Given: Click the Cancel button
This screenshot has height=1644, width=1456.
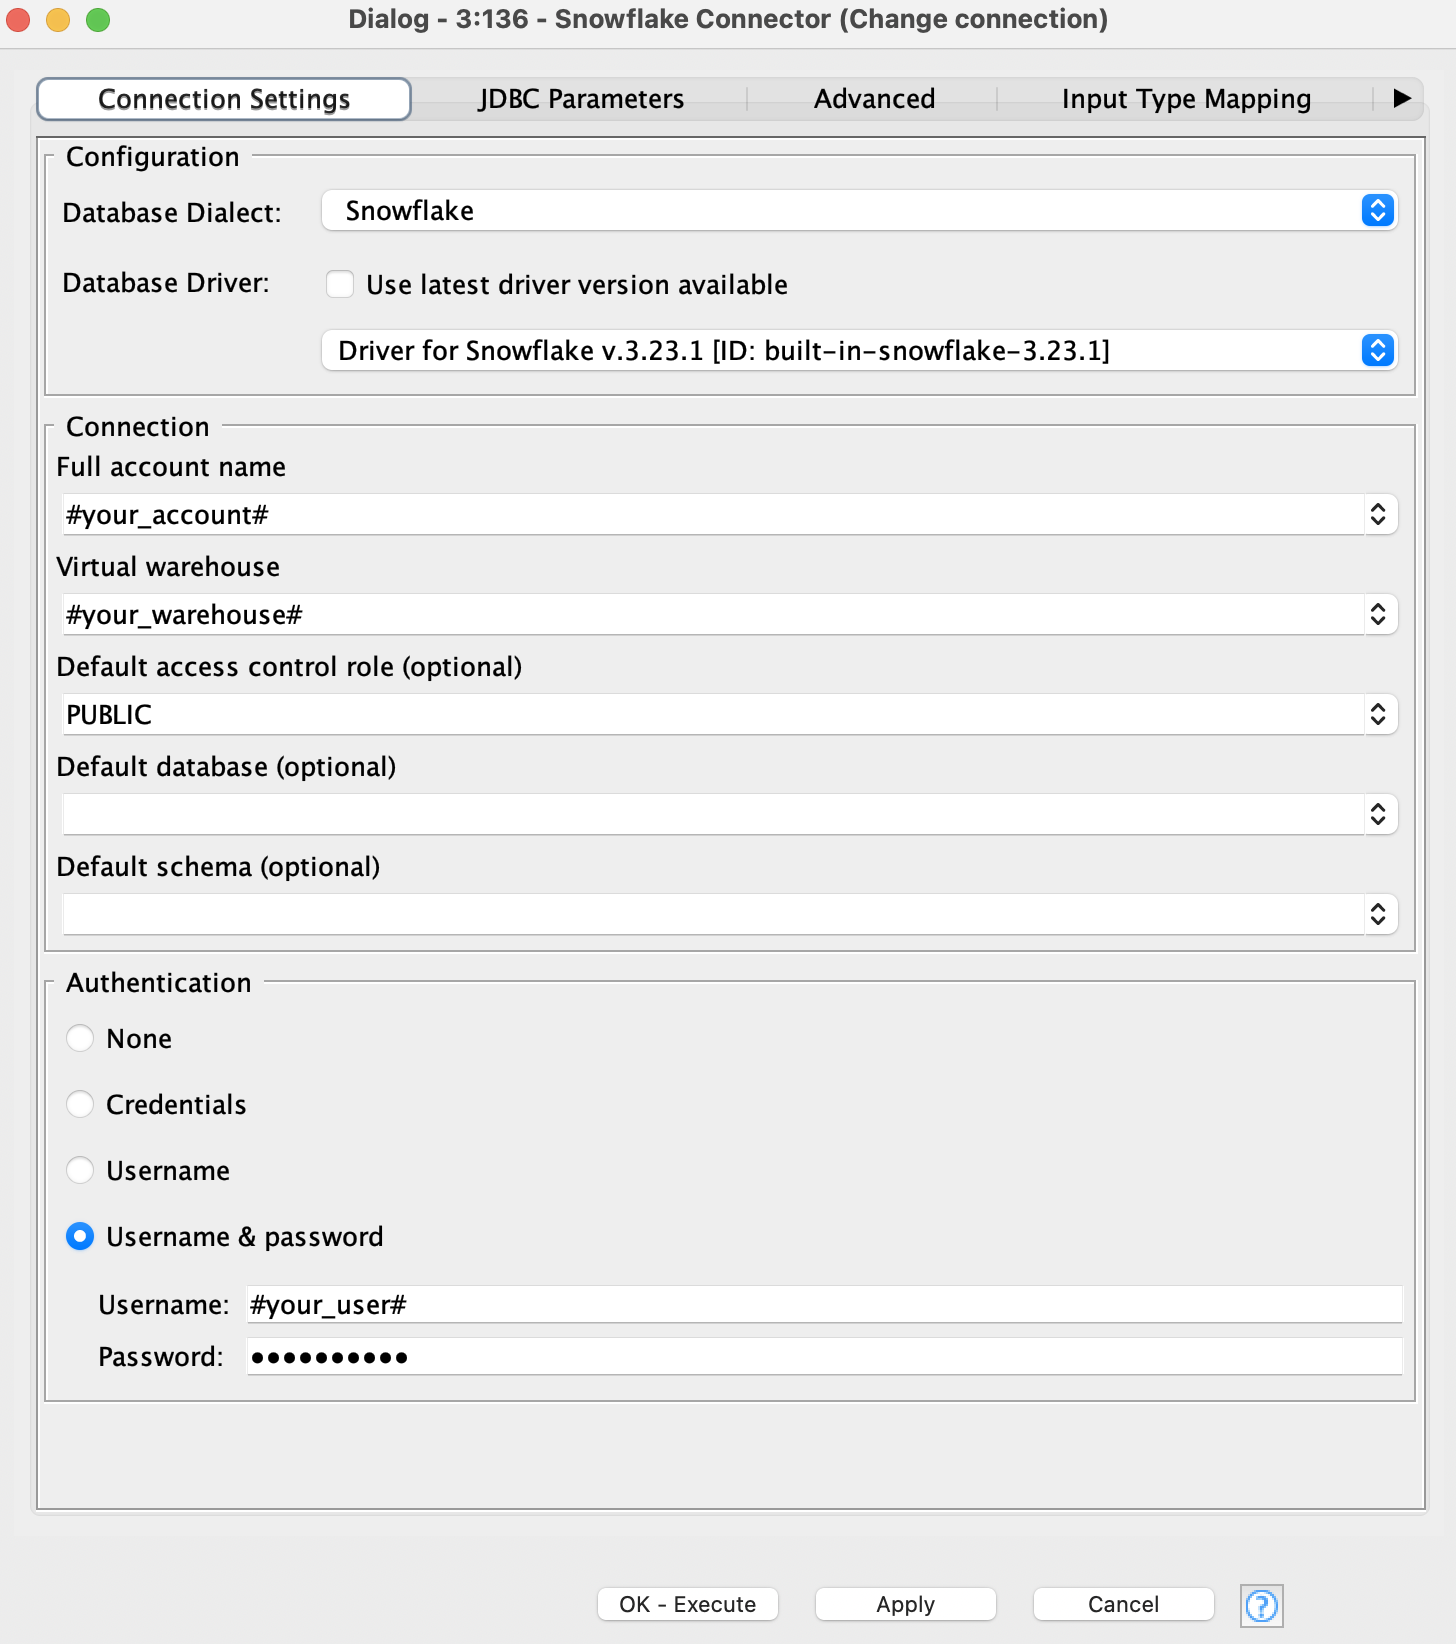Looking at the screenshot, I should point(1124,1604).
